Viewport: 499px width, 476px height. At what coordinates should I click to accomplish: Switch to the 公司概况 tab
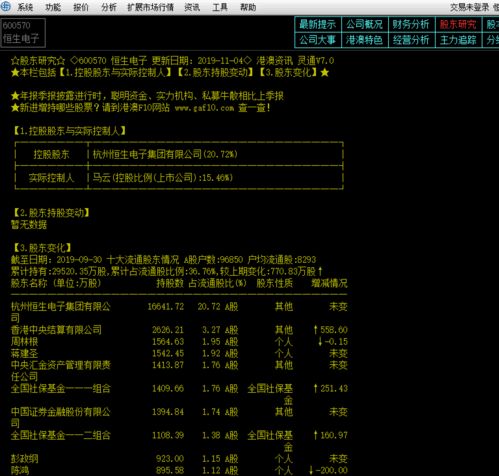pyautogui.click(x=365, y=24)
